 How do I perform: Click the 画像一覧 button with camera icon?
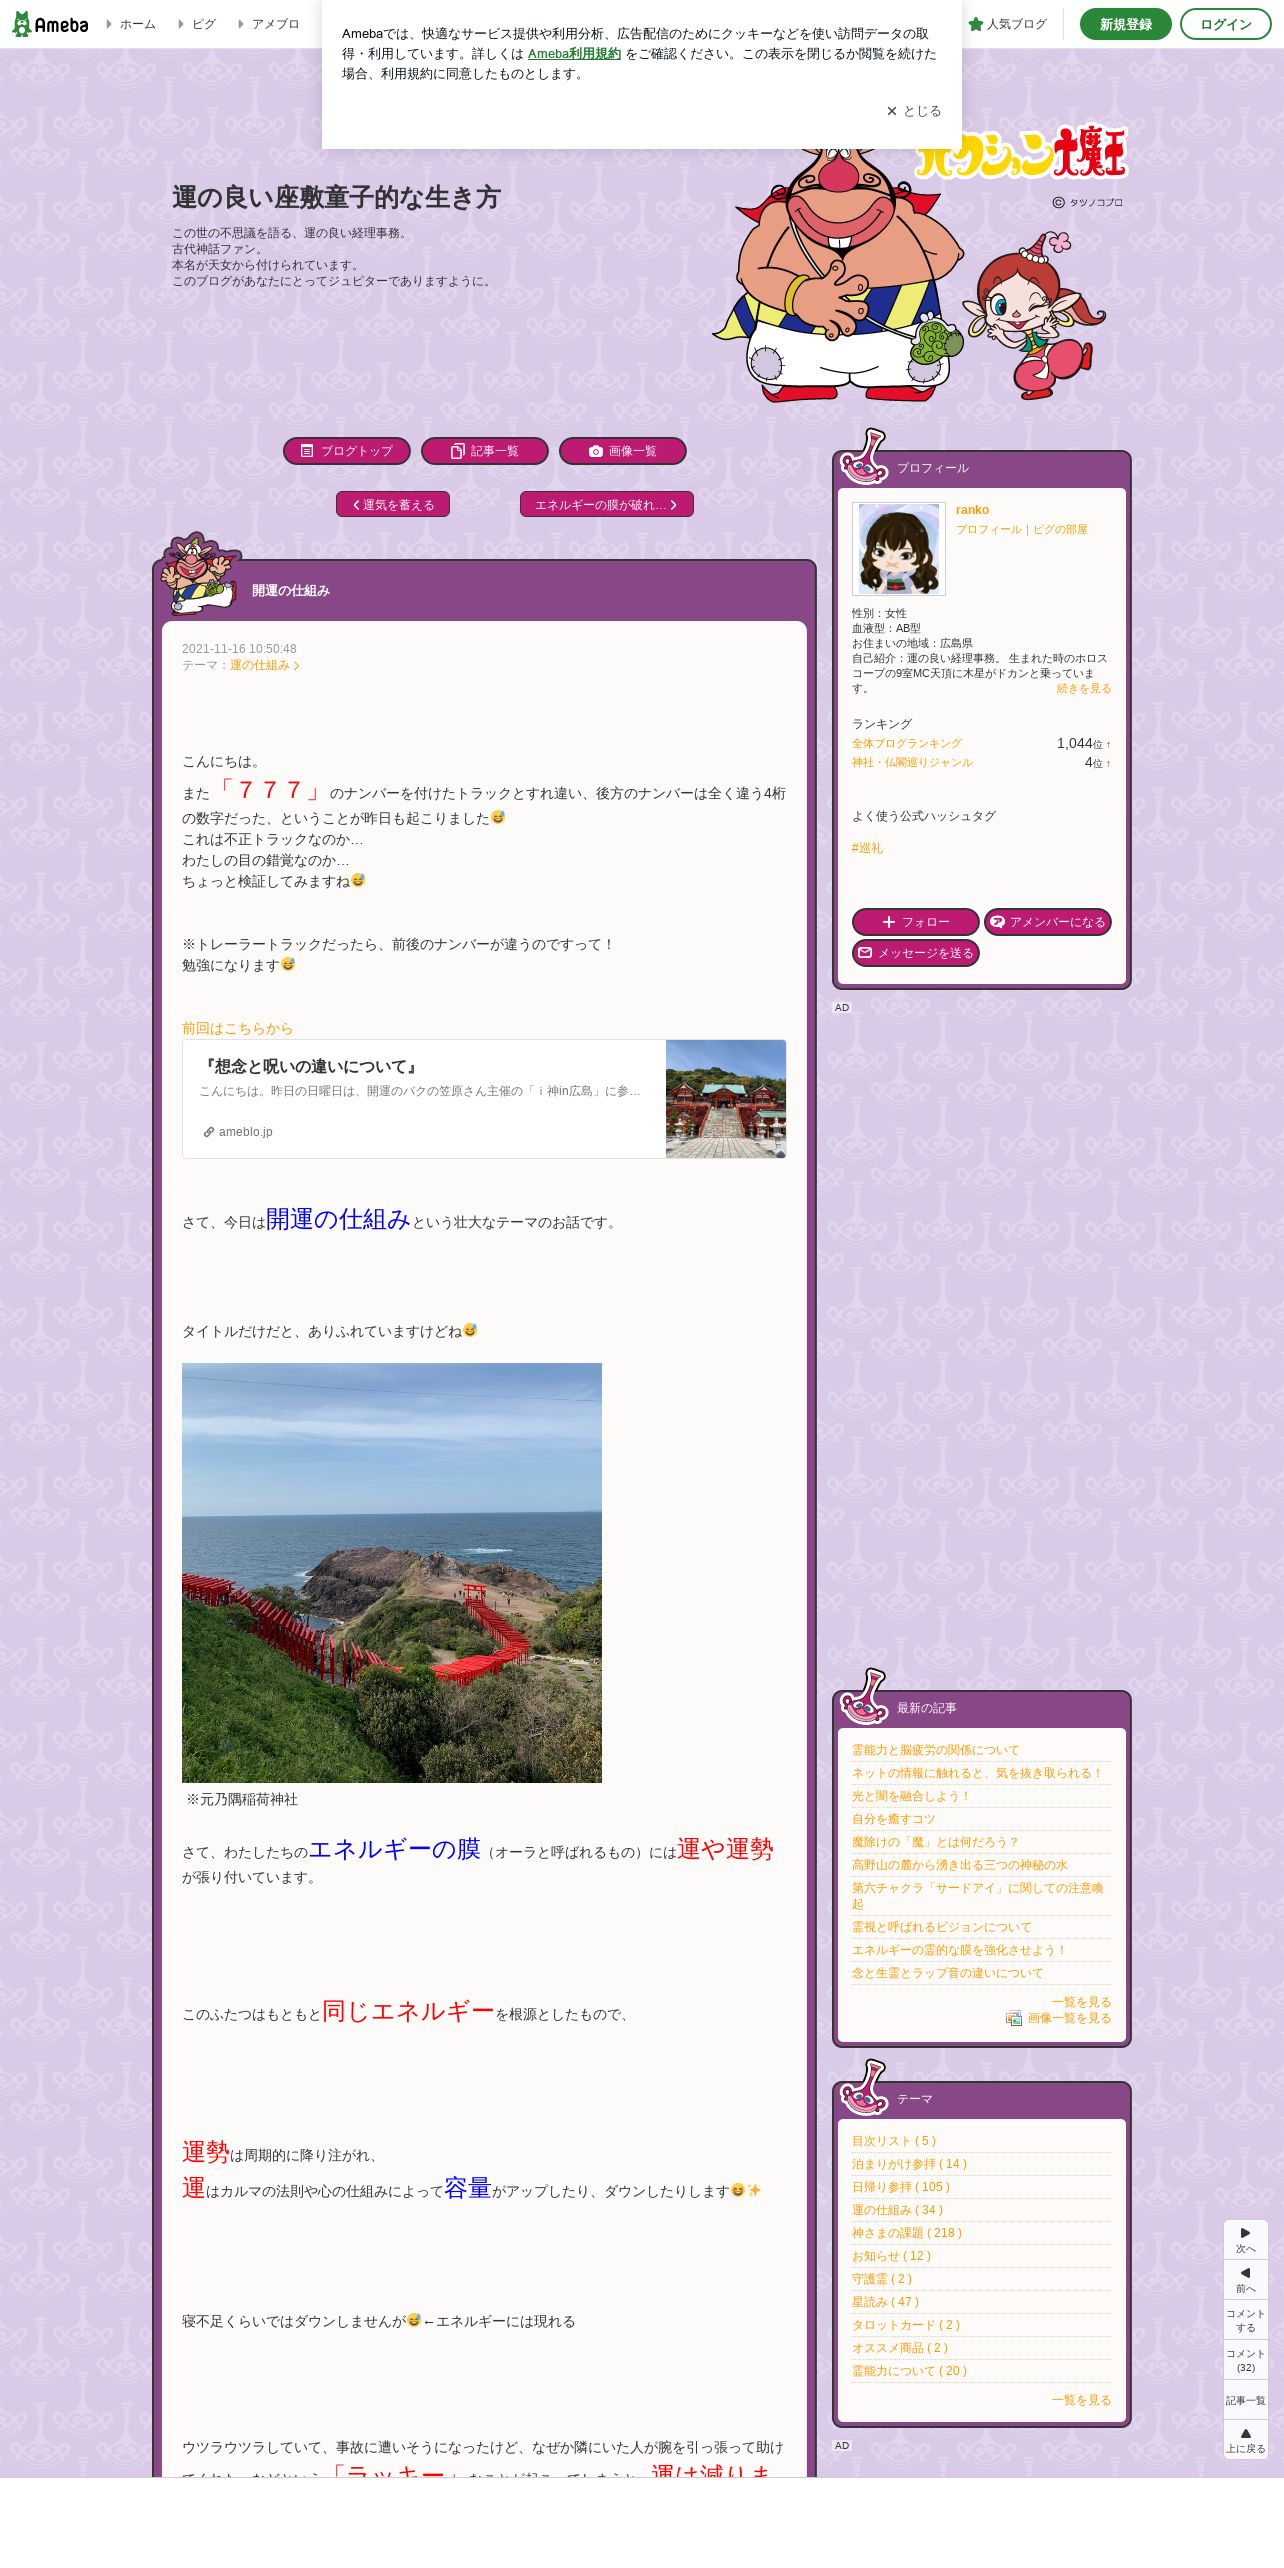pos(623,451)
